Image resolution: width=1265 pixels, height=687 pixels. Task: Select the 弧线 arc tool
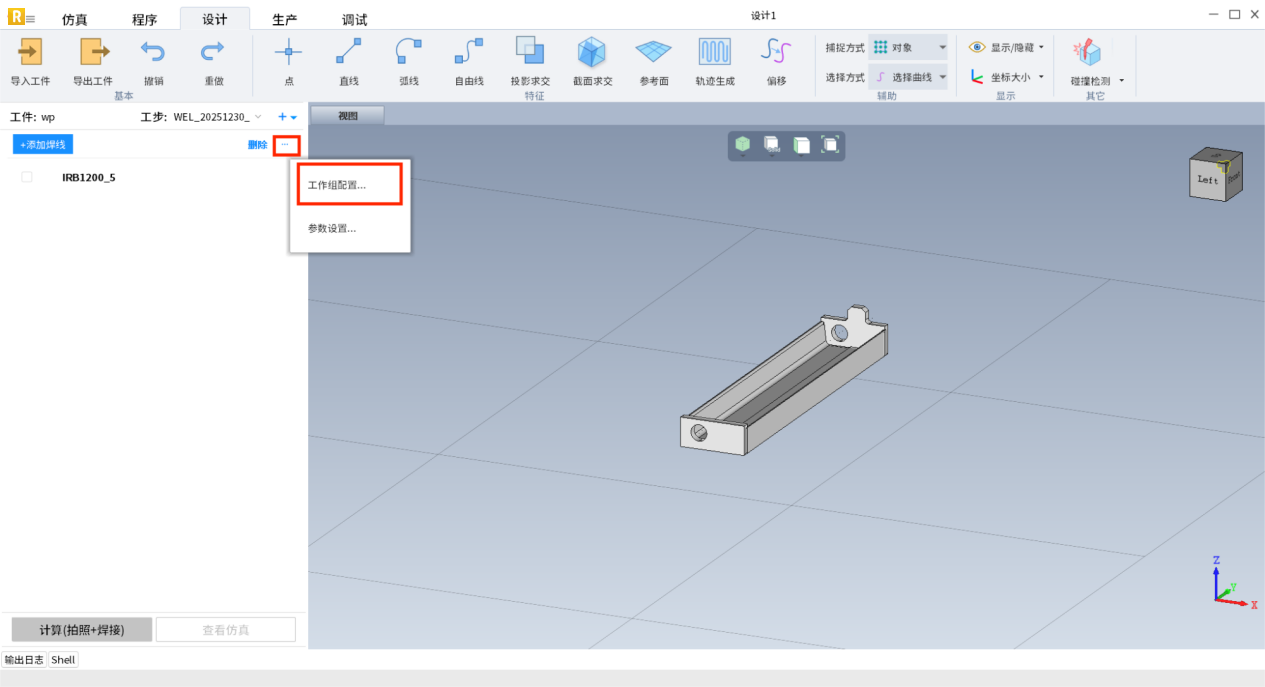[408, 52]
